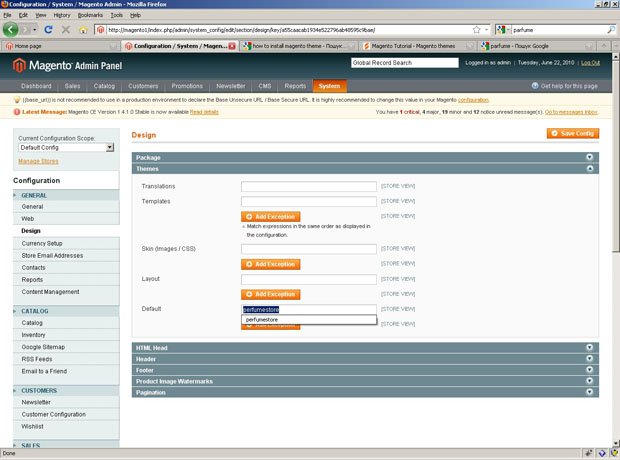Switch to the Home page browser tab
The image size is (620, 460).
tap(60, 46)
